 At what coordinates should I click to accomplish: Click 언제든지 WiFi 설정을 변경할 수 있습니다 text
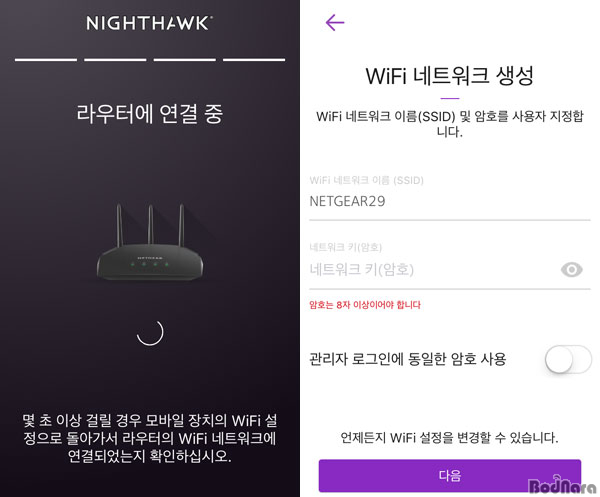point(450,437)
